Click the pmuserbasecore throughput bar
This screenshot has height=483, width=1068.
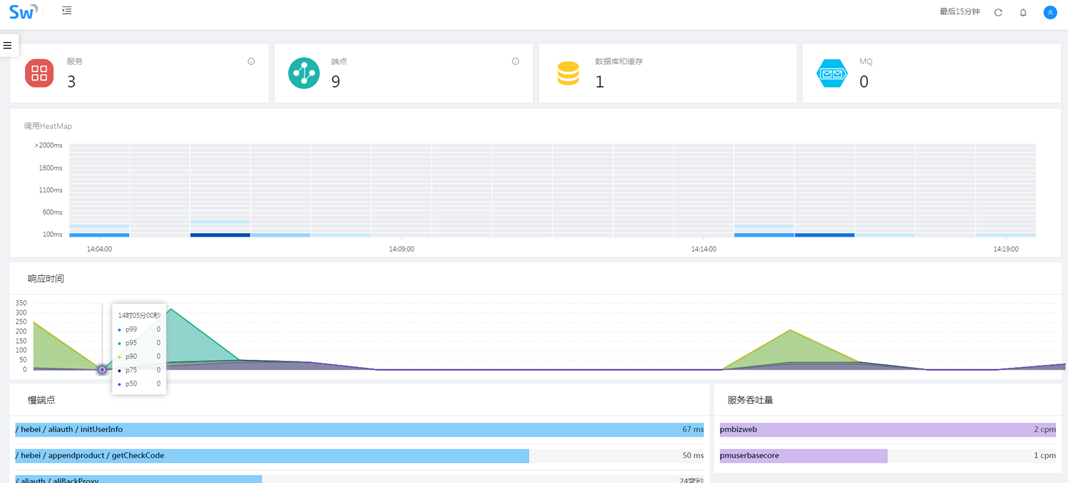point(803,456)
